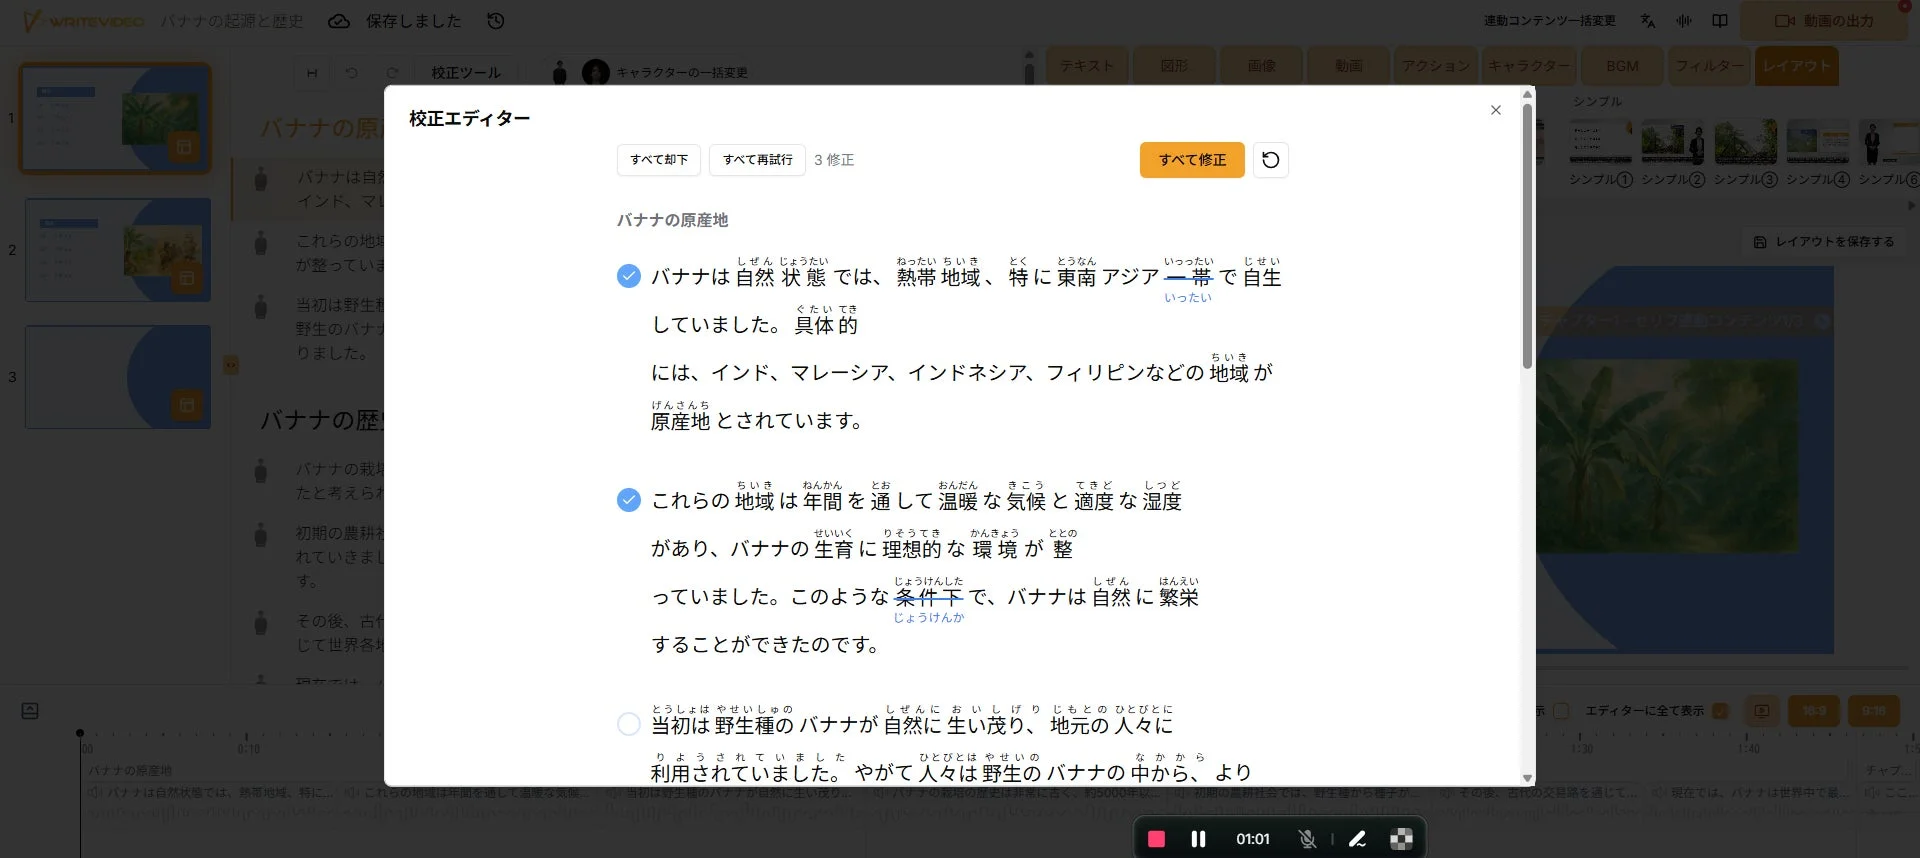Click キャラクターの一括変更
Image resolution: width=1920 pixels, height=858 pixels.
pyautogui.click(x=682, y=73)
